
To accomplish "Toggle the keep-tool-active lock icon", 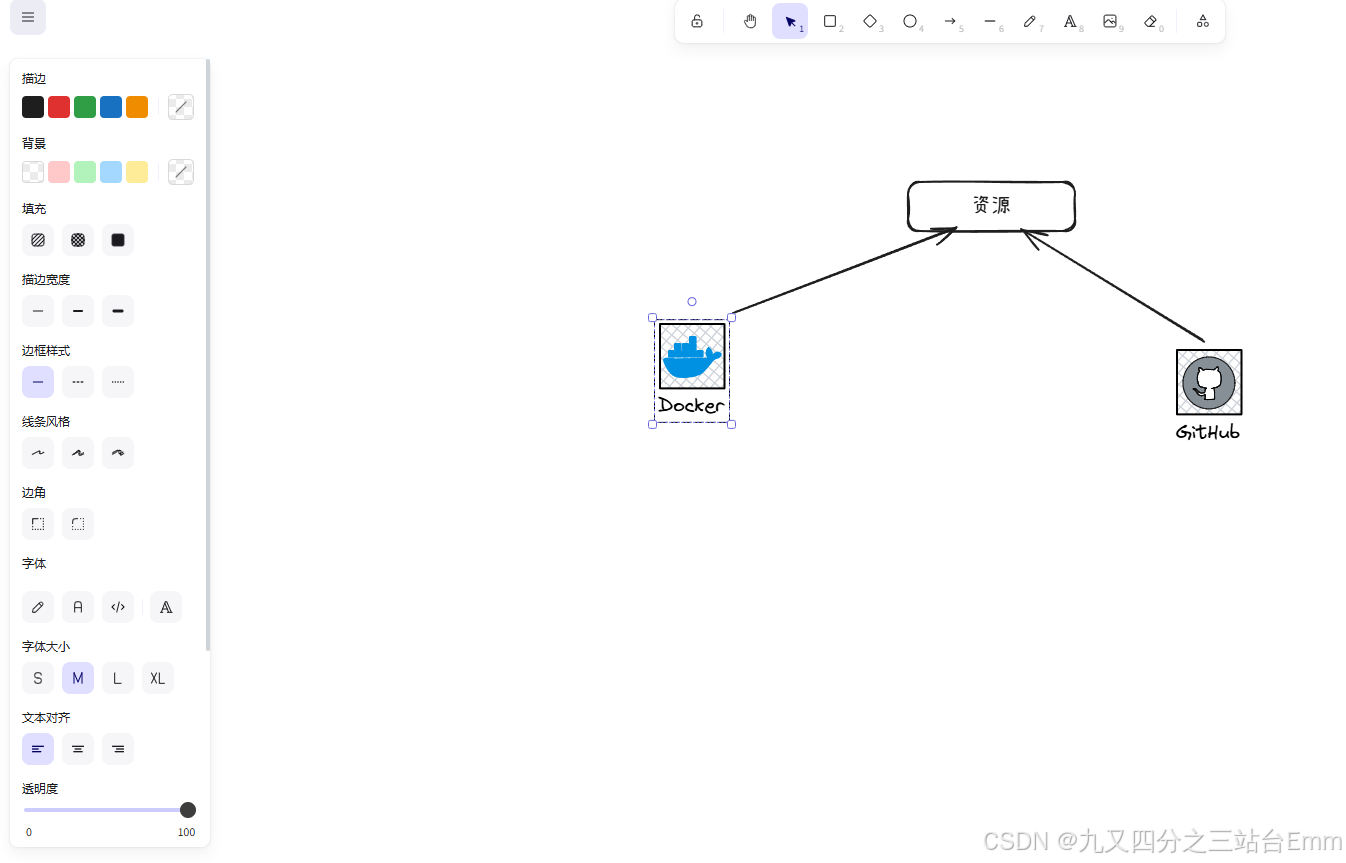I will coord(697,21).
